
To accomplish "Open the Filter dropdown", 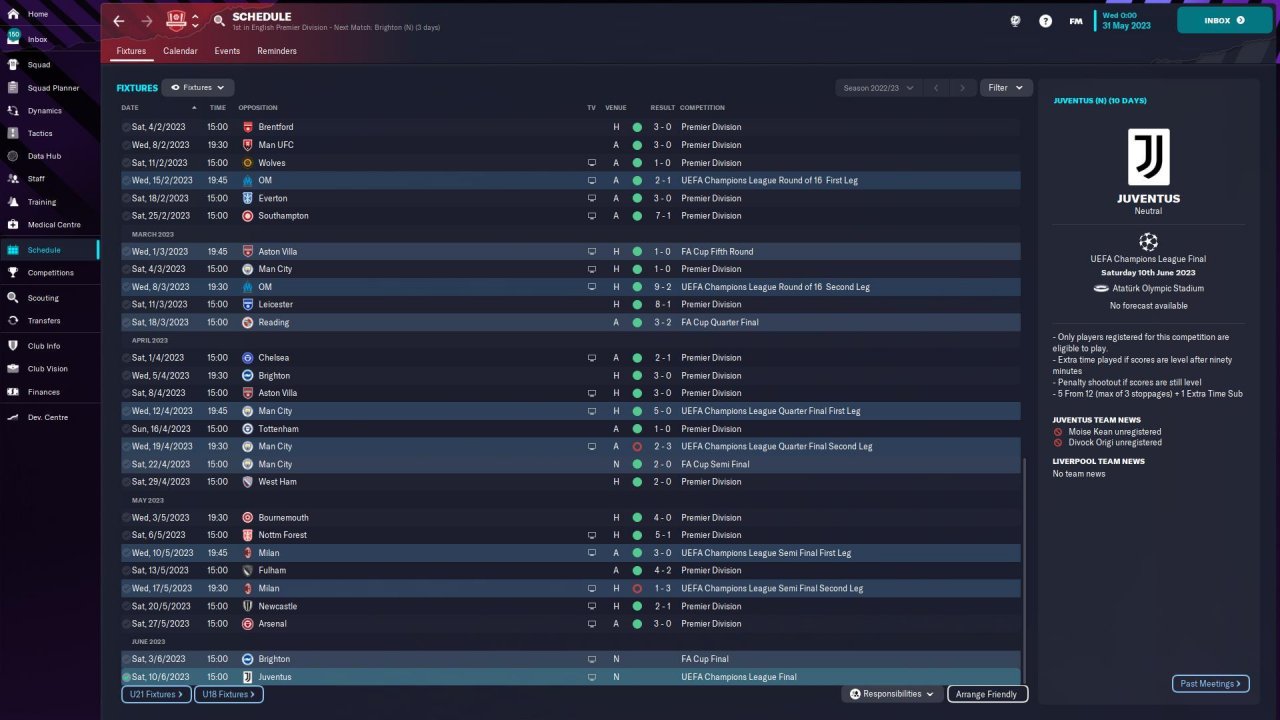I will (1006, 88).
